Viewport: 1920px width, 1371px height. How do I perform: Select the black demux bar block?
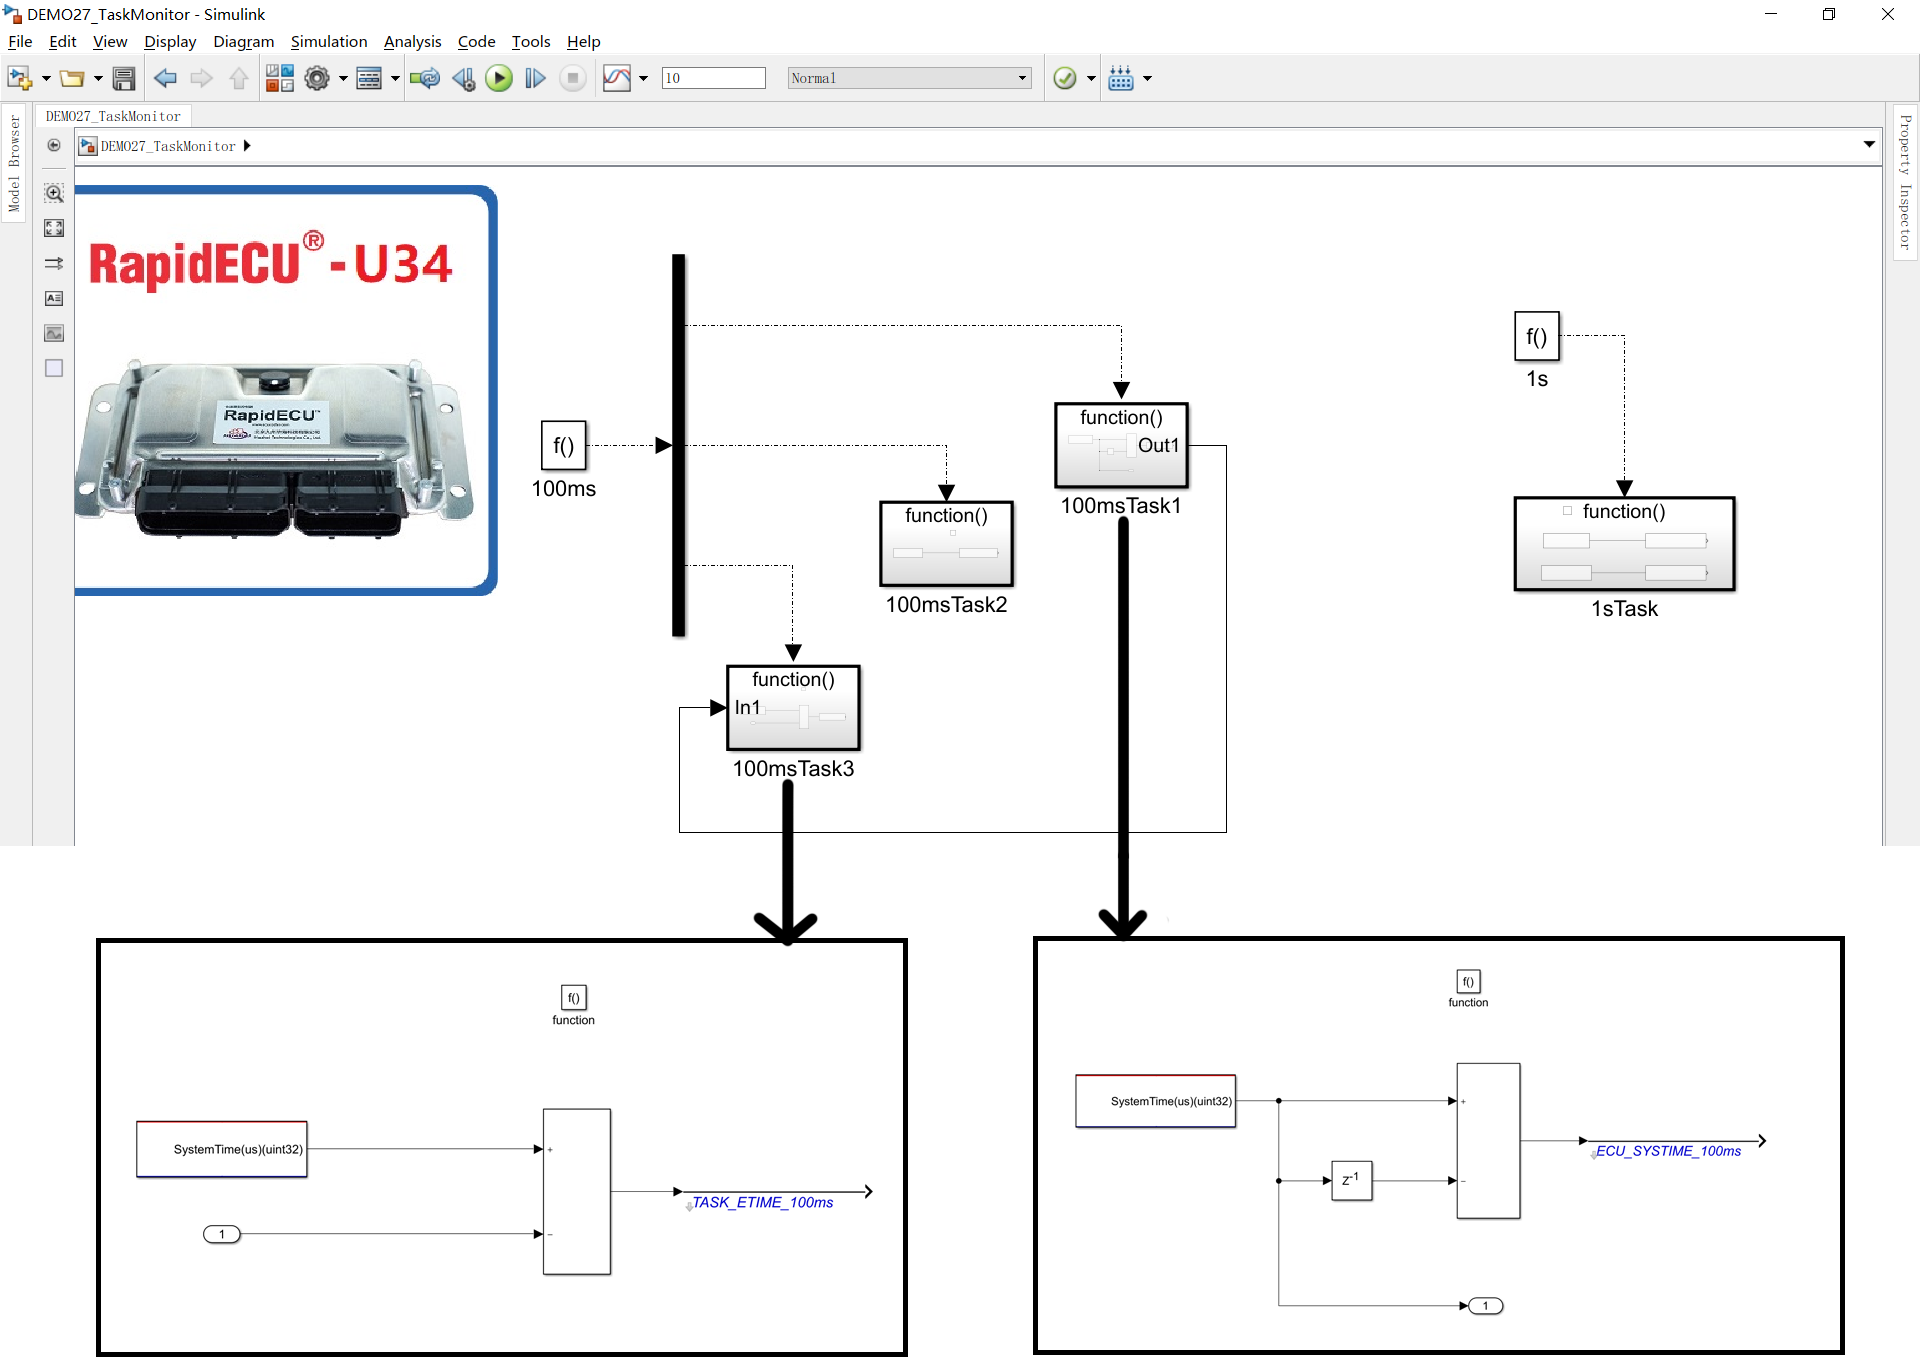(x=679, y=445)
